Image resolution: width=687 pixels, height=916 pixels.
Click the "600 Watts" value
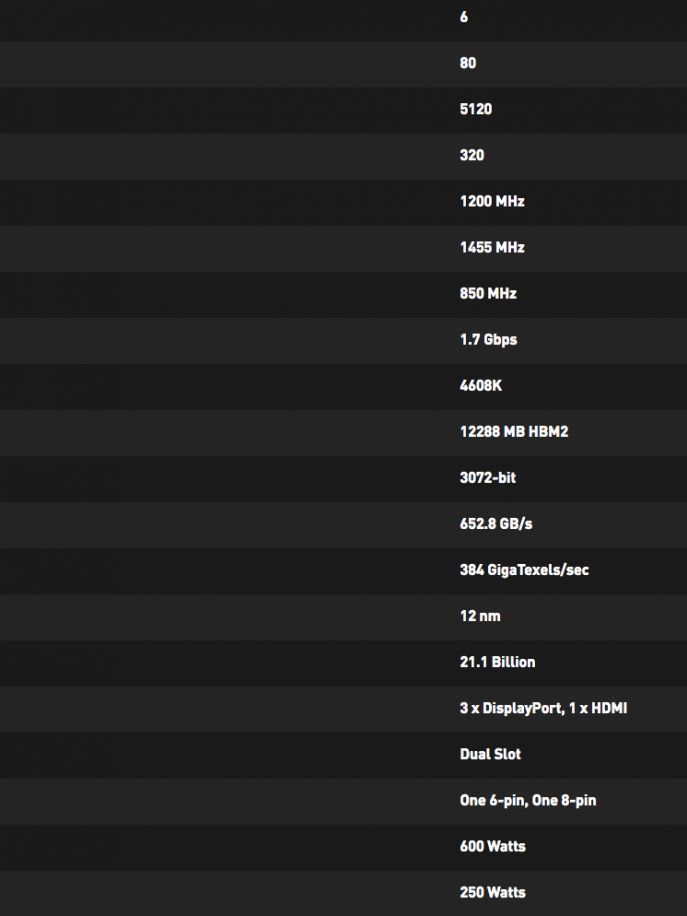(492, 845)
